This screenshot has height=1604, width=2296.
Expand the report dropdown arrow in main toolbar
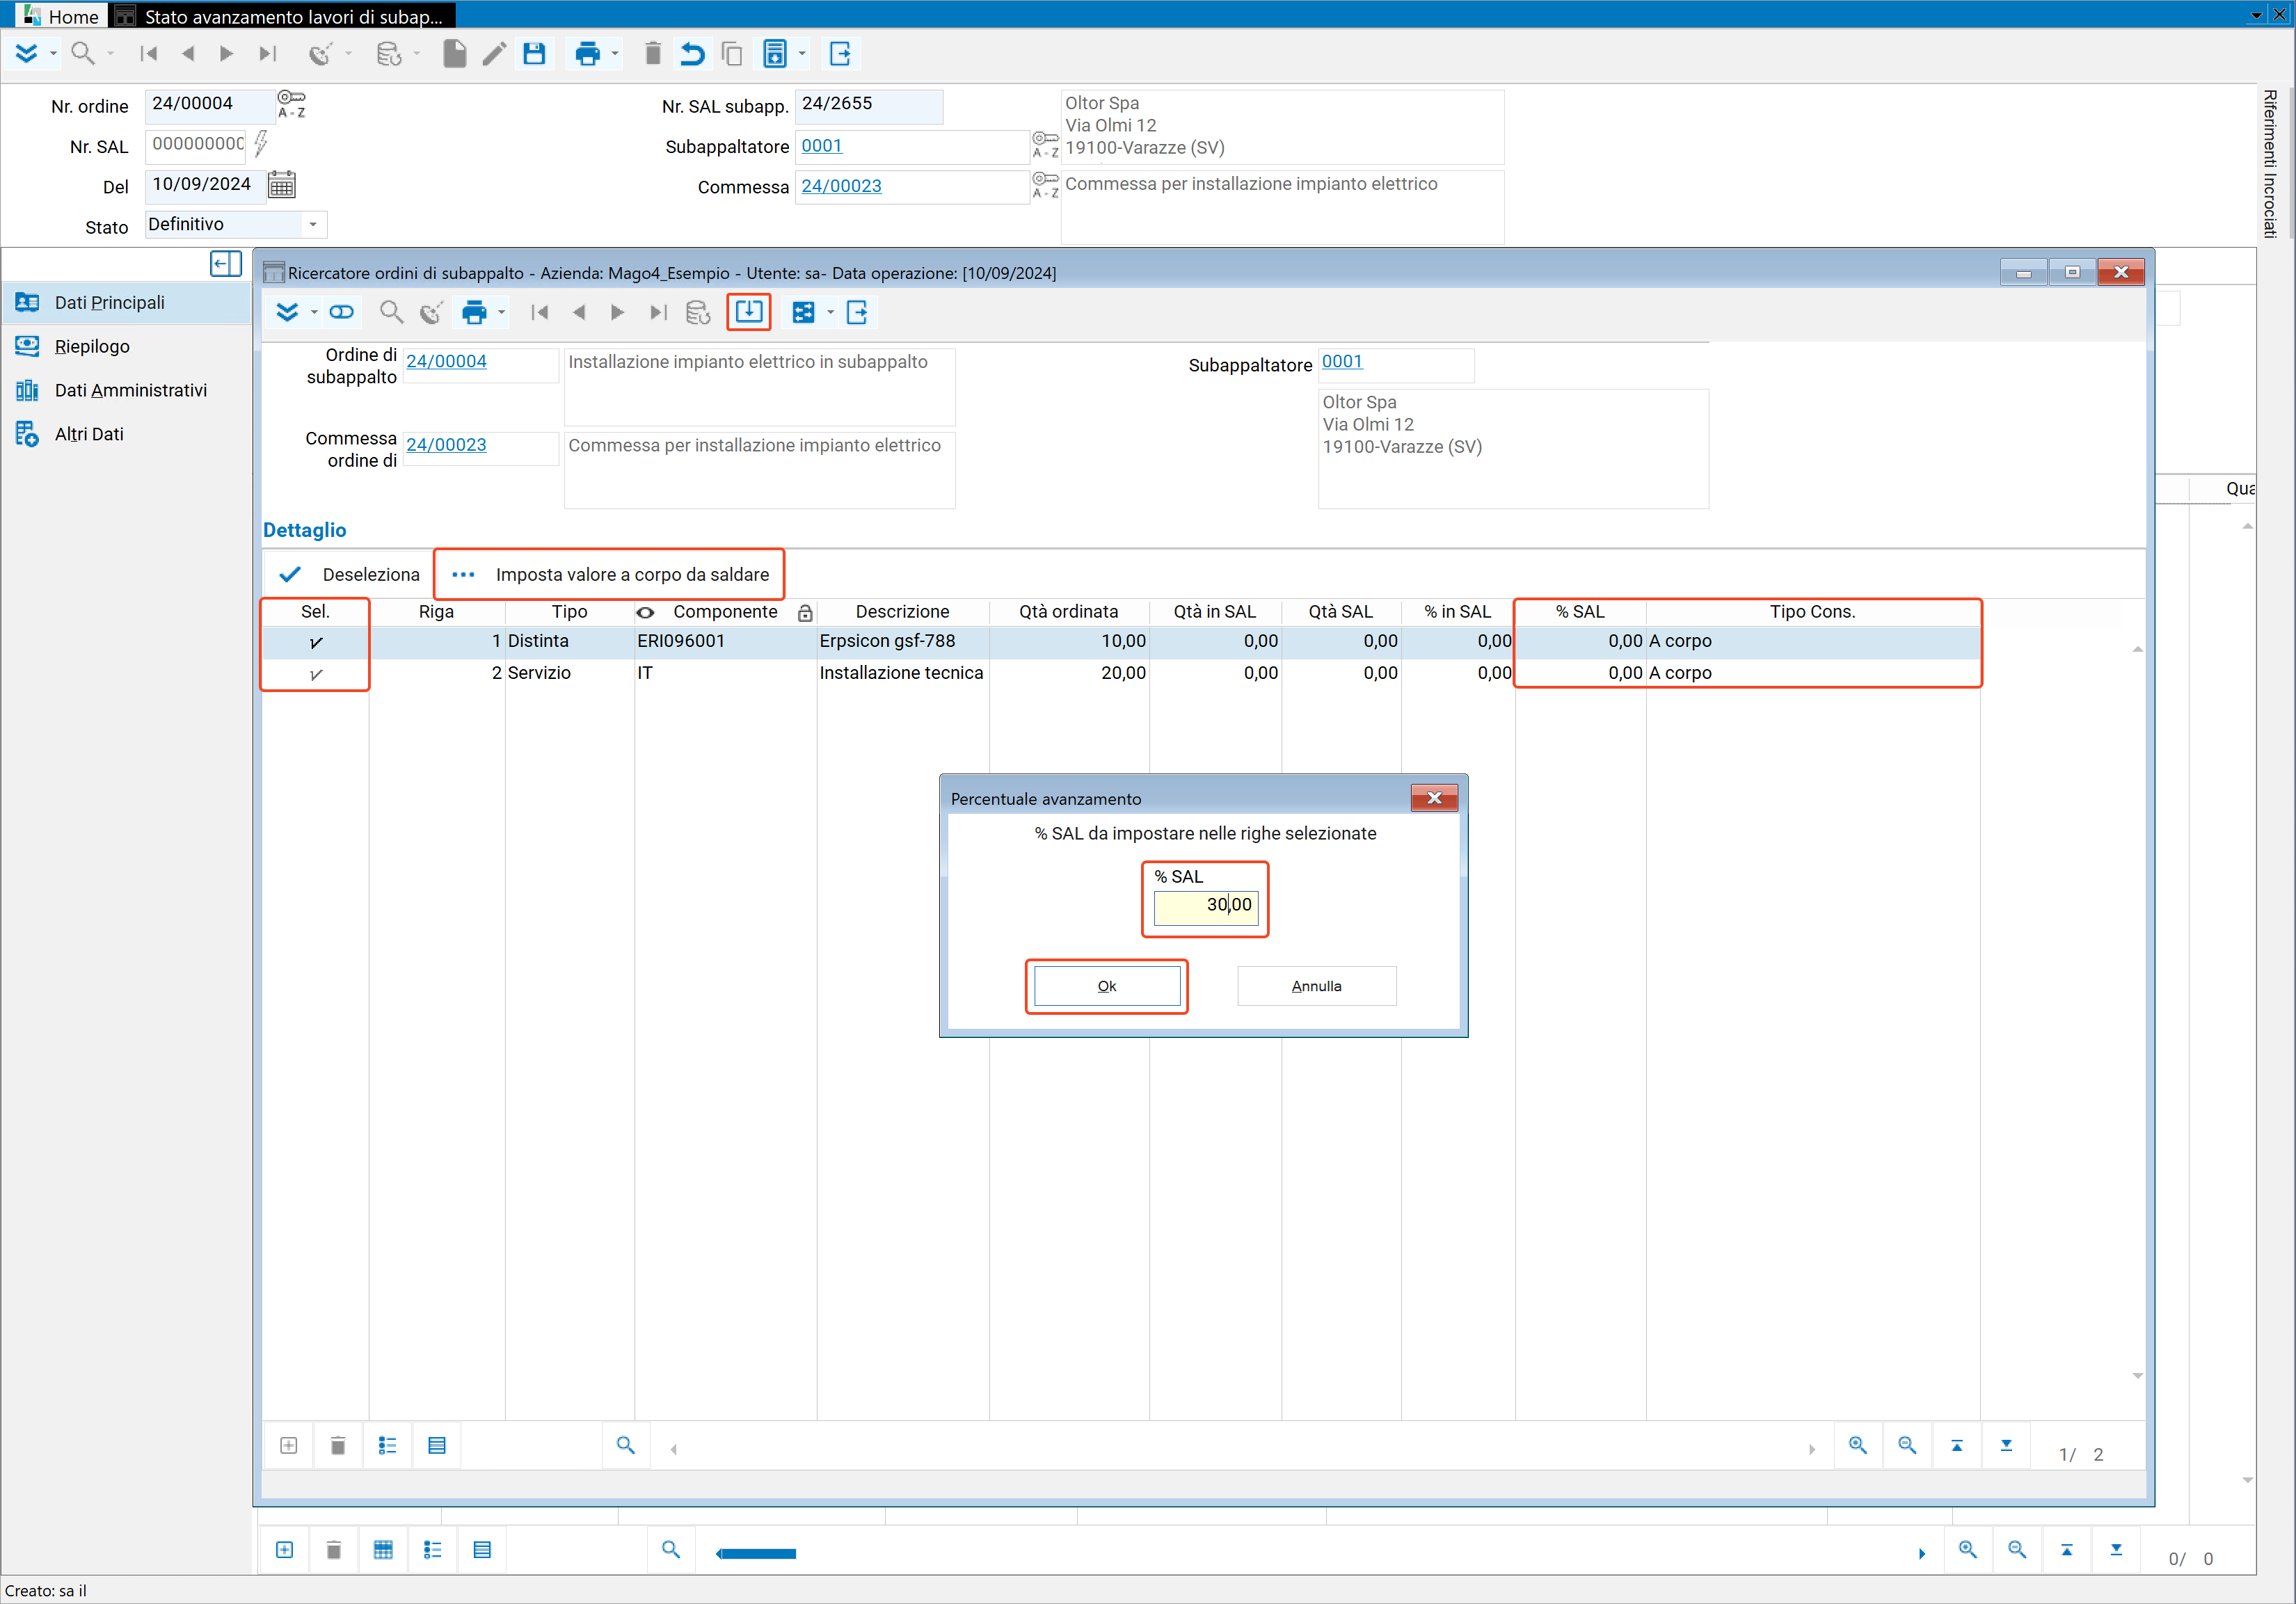(802, 54)
